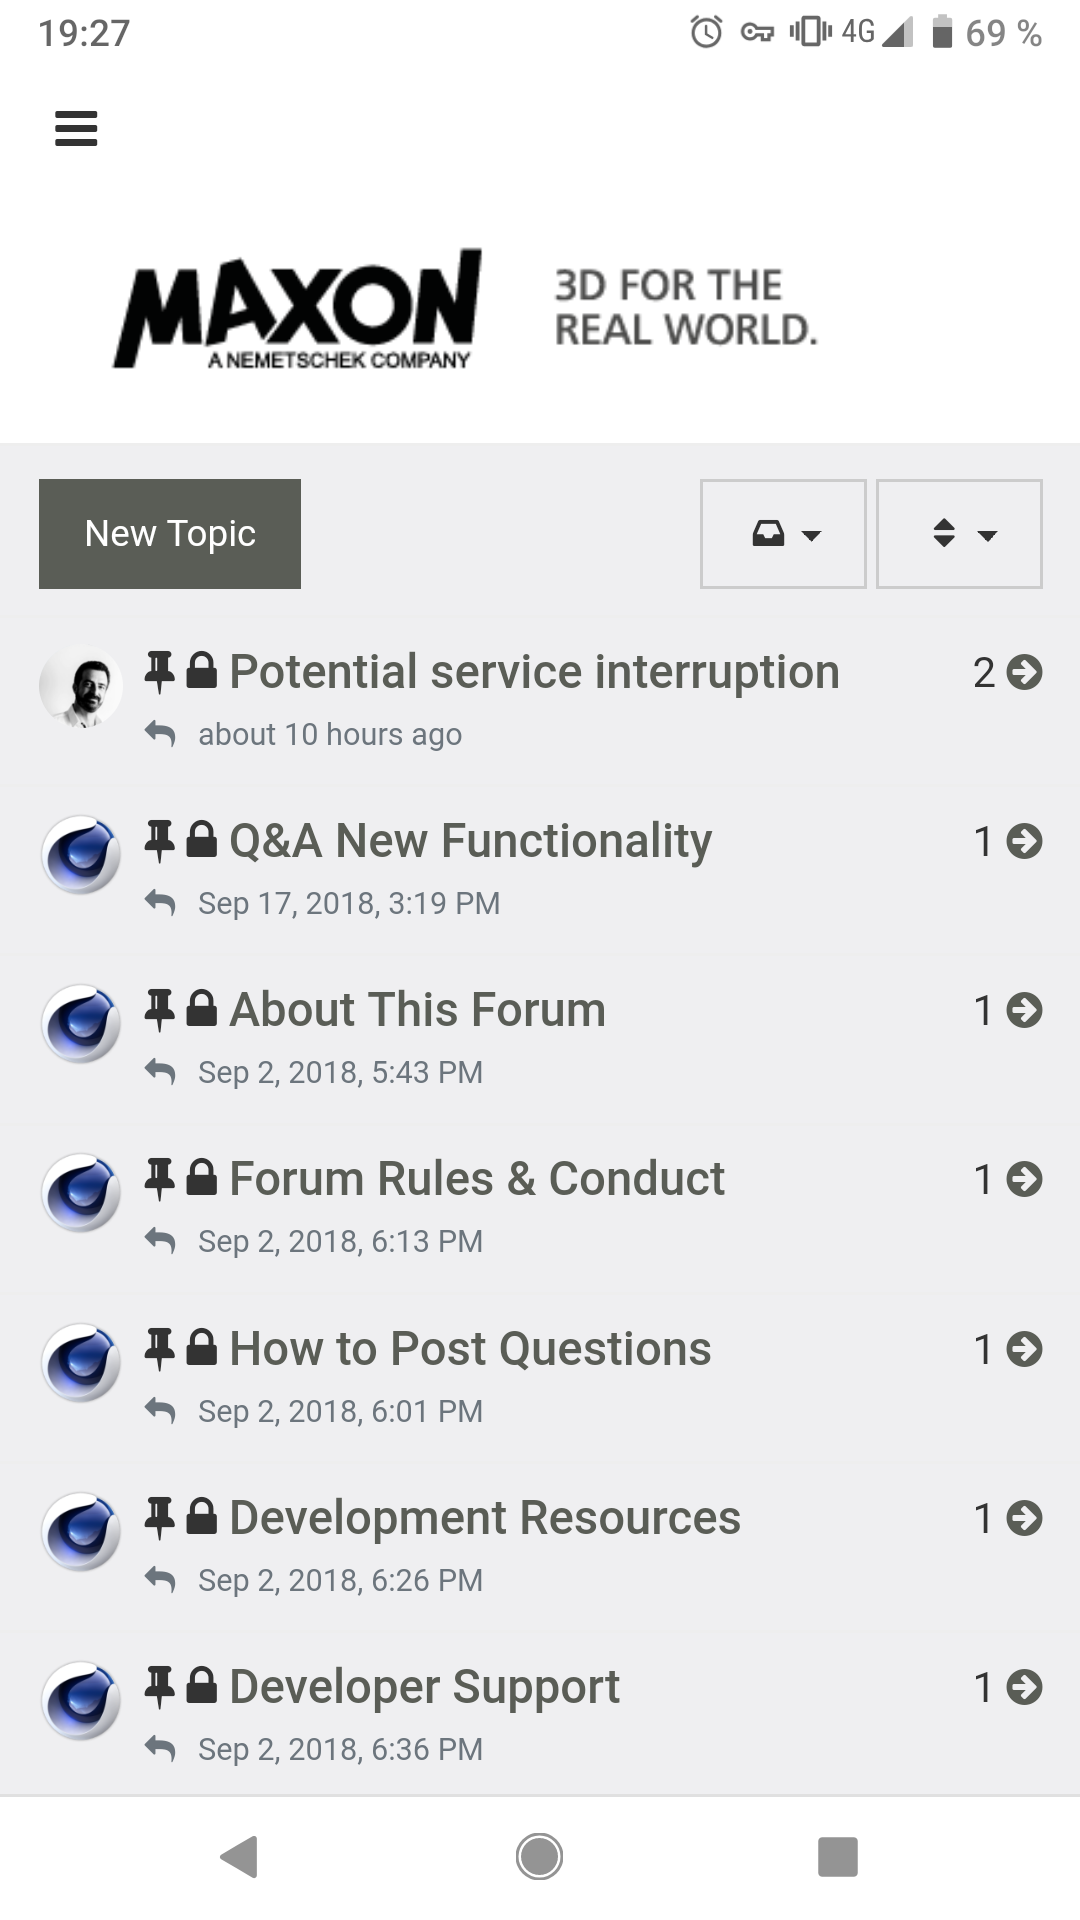Go to latest post in About This Forum
Screen dimensions: 1080x1920
coord(1024,1010)
